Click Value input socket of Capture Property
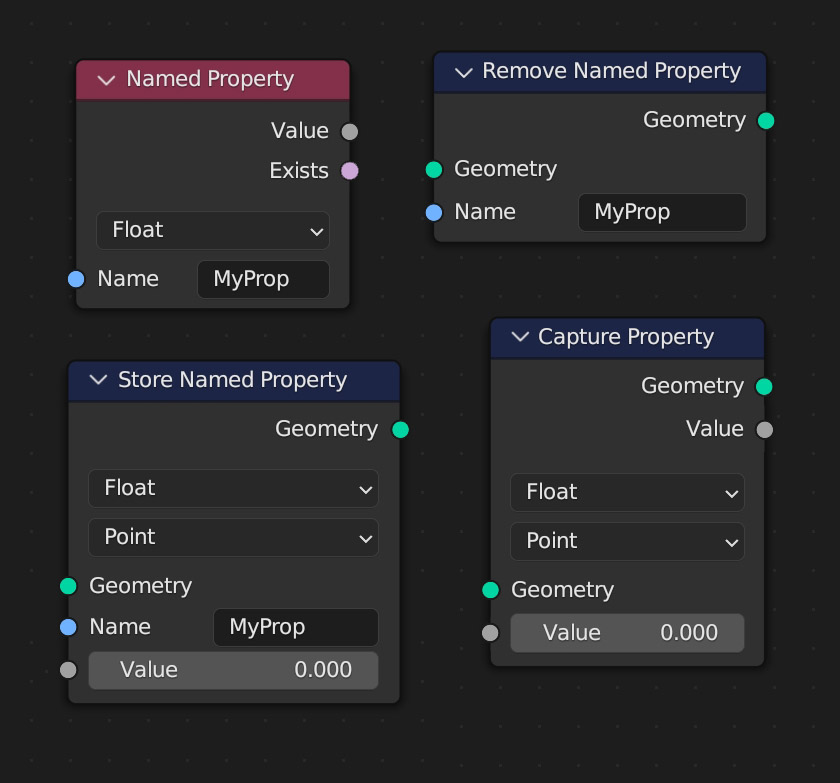Viewport: 840px width, 783px height. point(490,633)
